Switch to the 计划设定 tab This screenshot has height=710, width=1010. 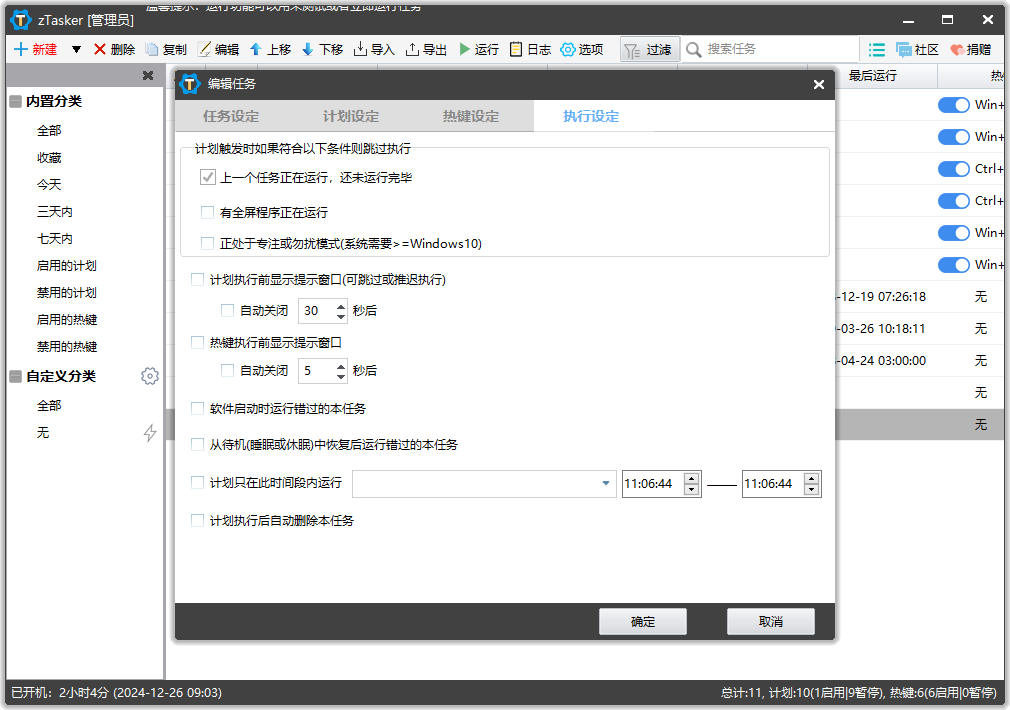coord(349,116)
